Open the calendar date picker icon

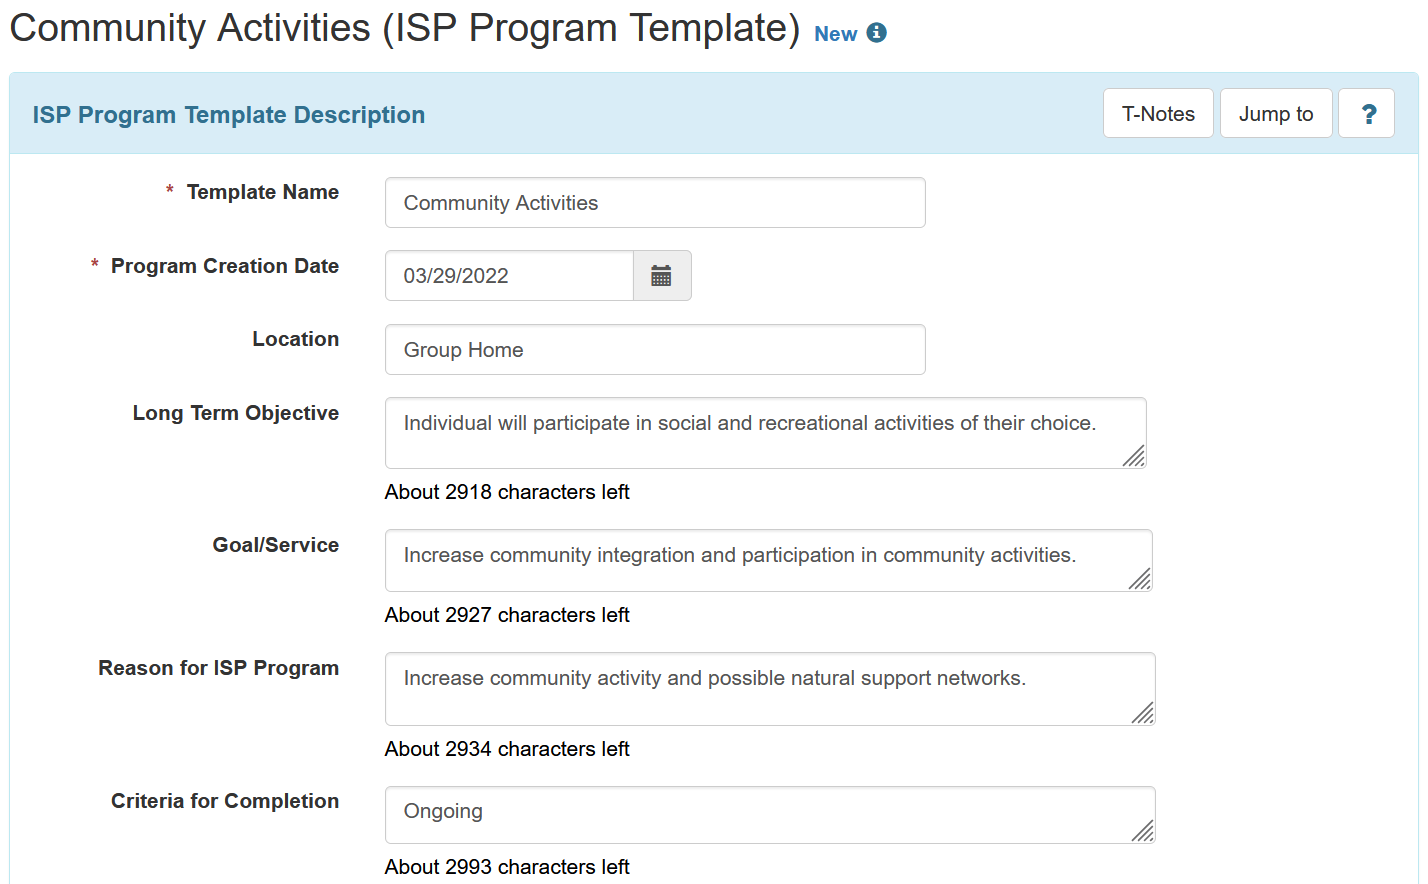661,276
